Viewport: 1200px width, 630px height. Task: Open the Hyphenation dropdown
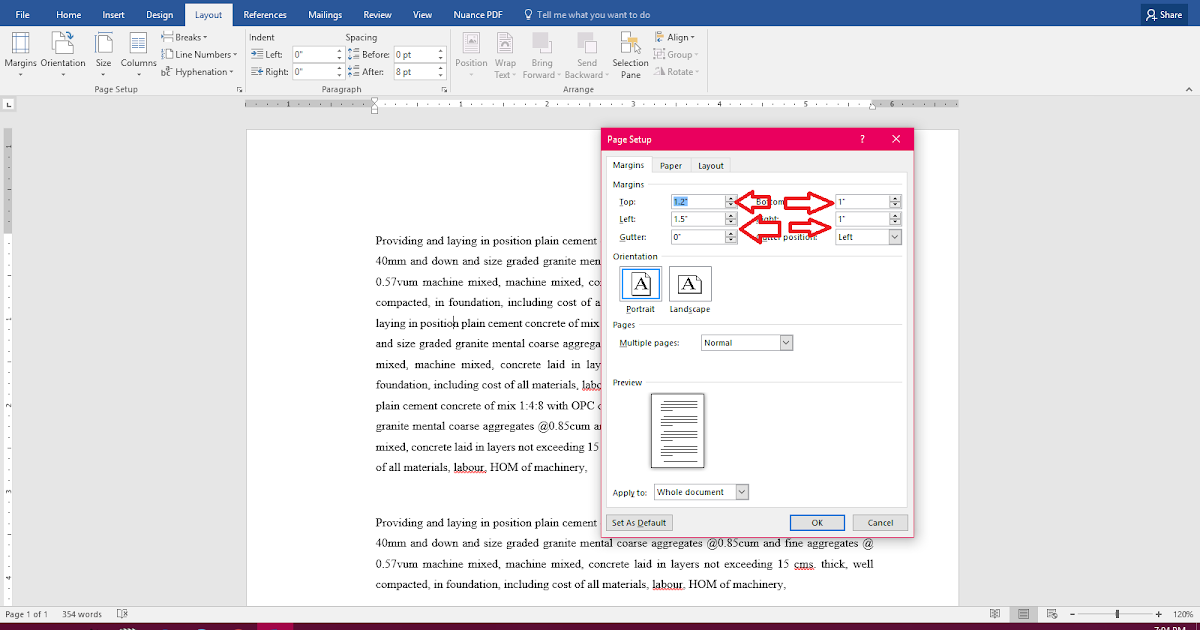pyautogui.click(x=197, y=71)
